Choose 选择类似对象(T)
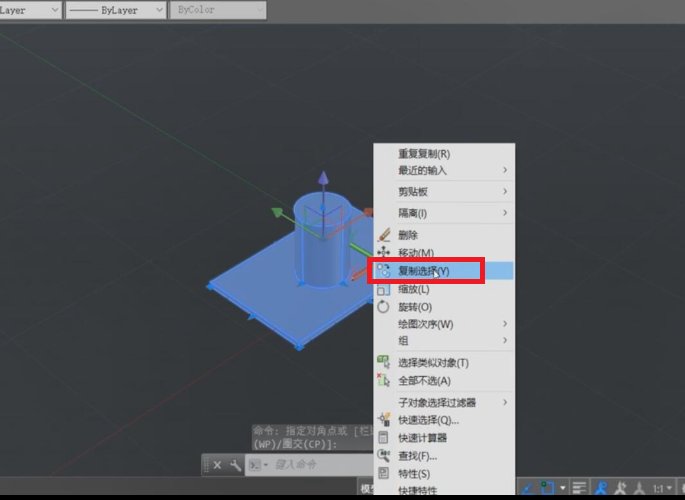Image resolution: width=685 pixels, height=500 pixels. (x=444, y=362)
